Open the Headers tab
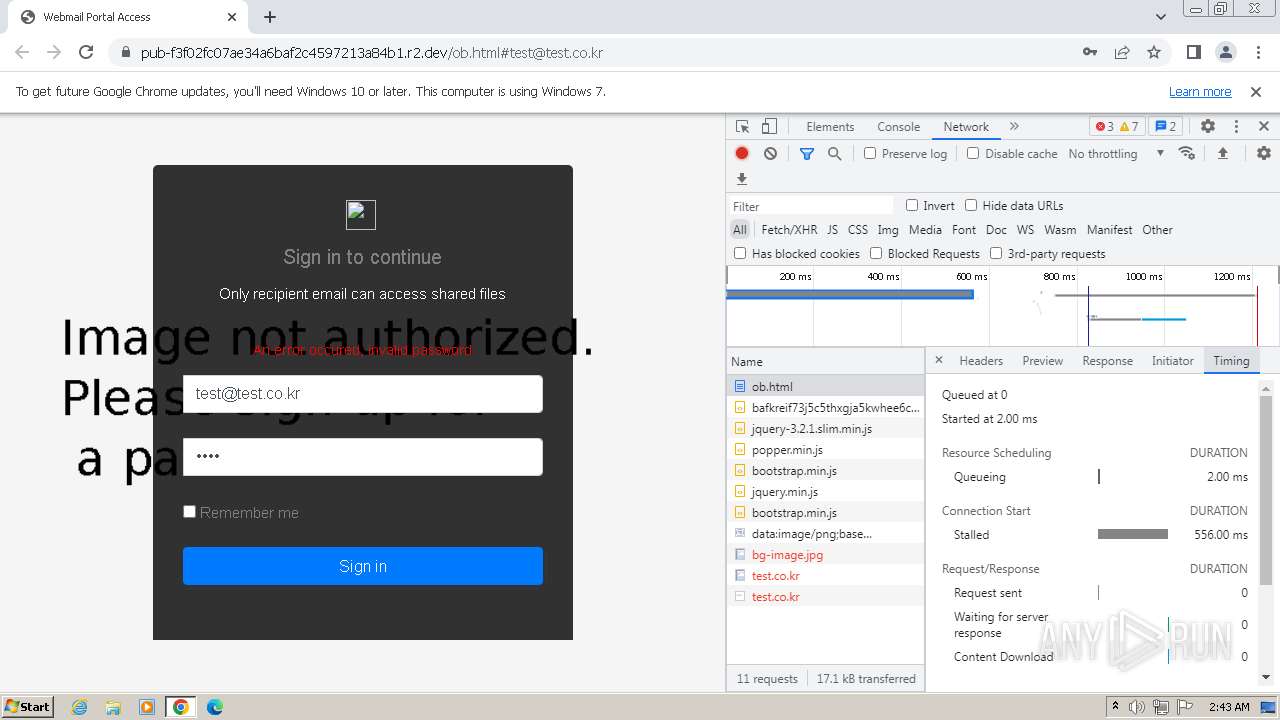The image size is (1280, 720). tap(981, 361)
